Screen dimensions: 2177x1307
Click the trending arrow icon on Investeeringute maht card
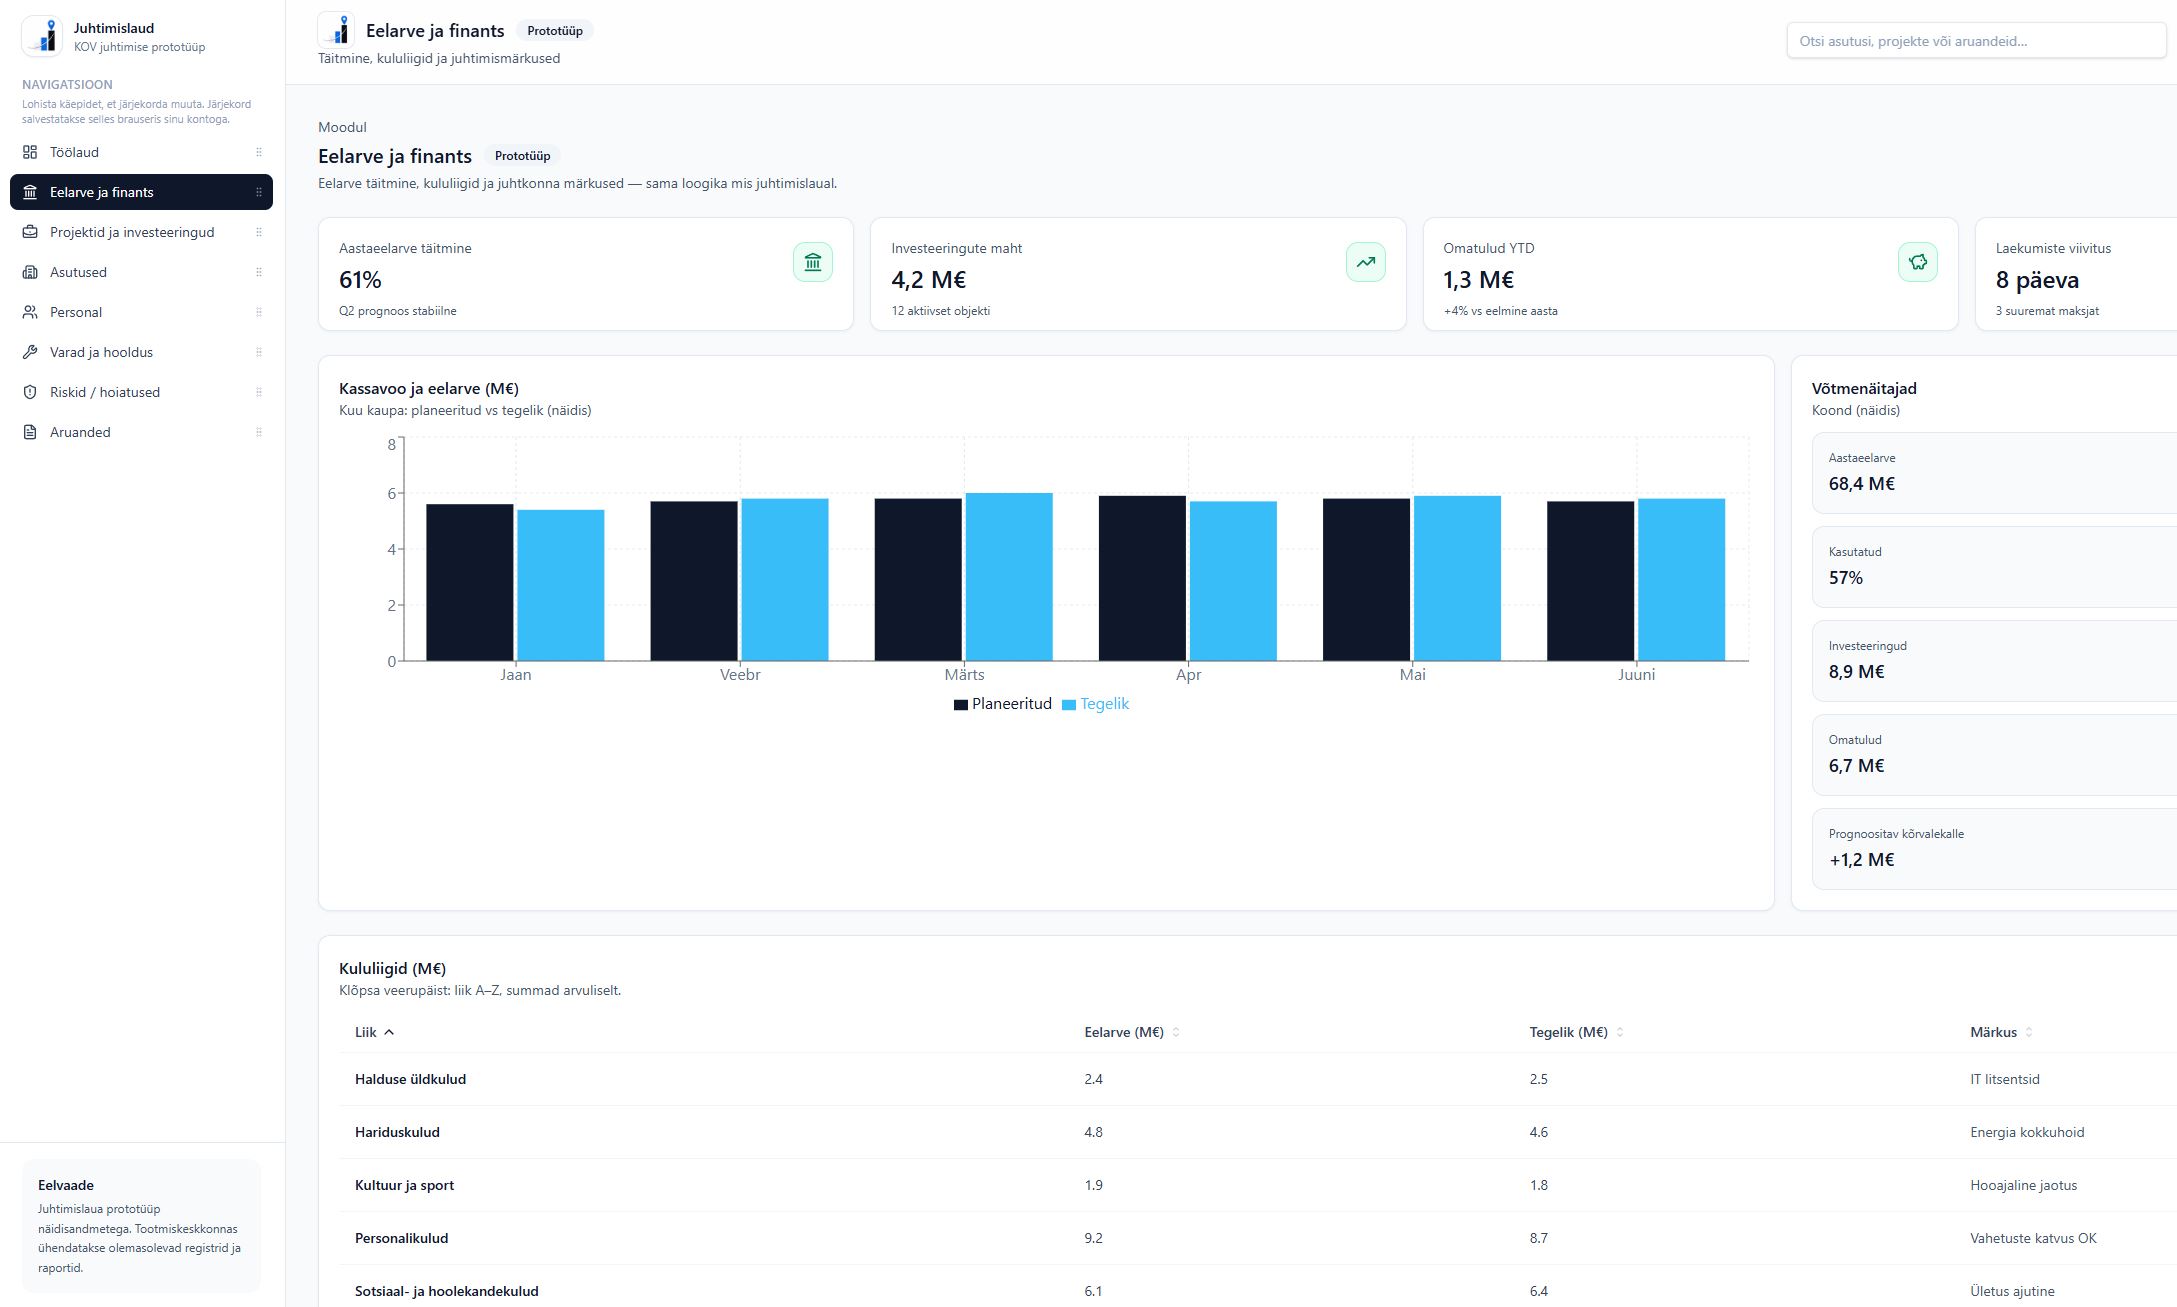pyautogui.click(x=1365, y=262)
